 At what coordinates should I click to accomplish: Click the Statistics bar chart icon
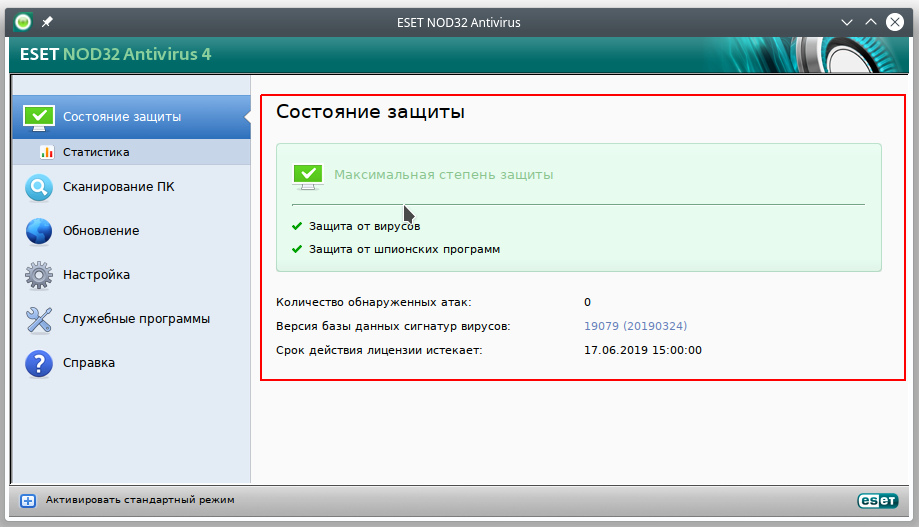(46, 152)
